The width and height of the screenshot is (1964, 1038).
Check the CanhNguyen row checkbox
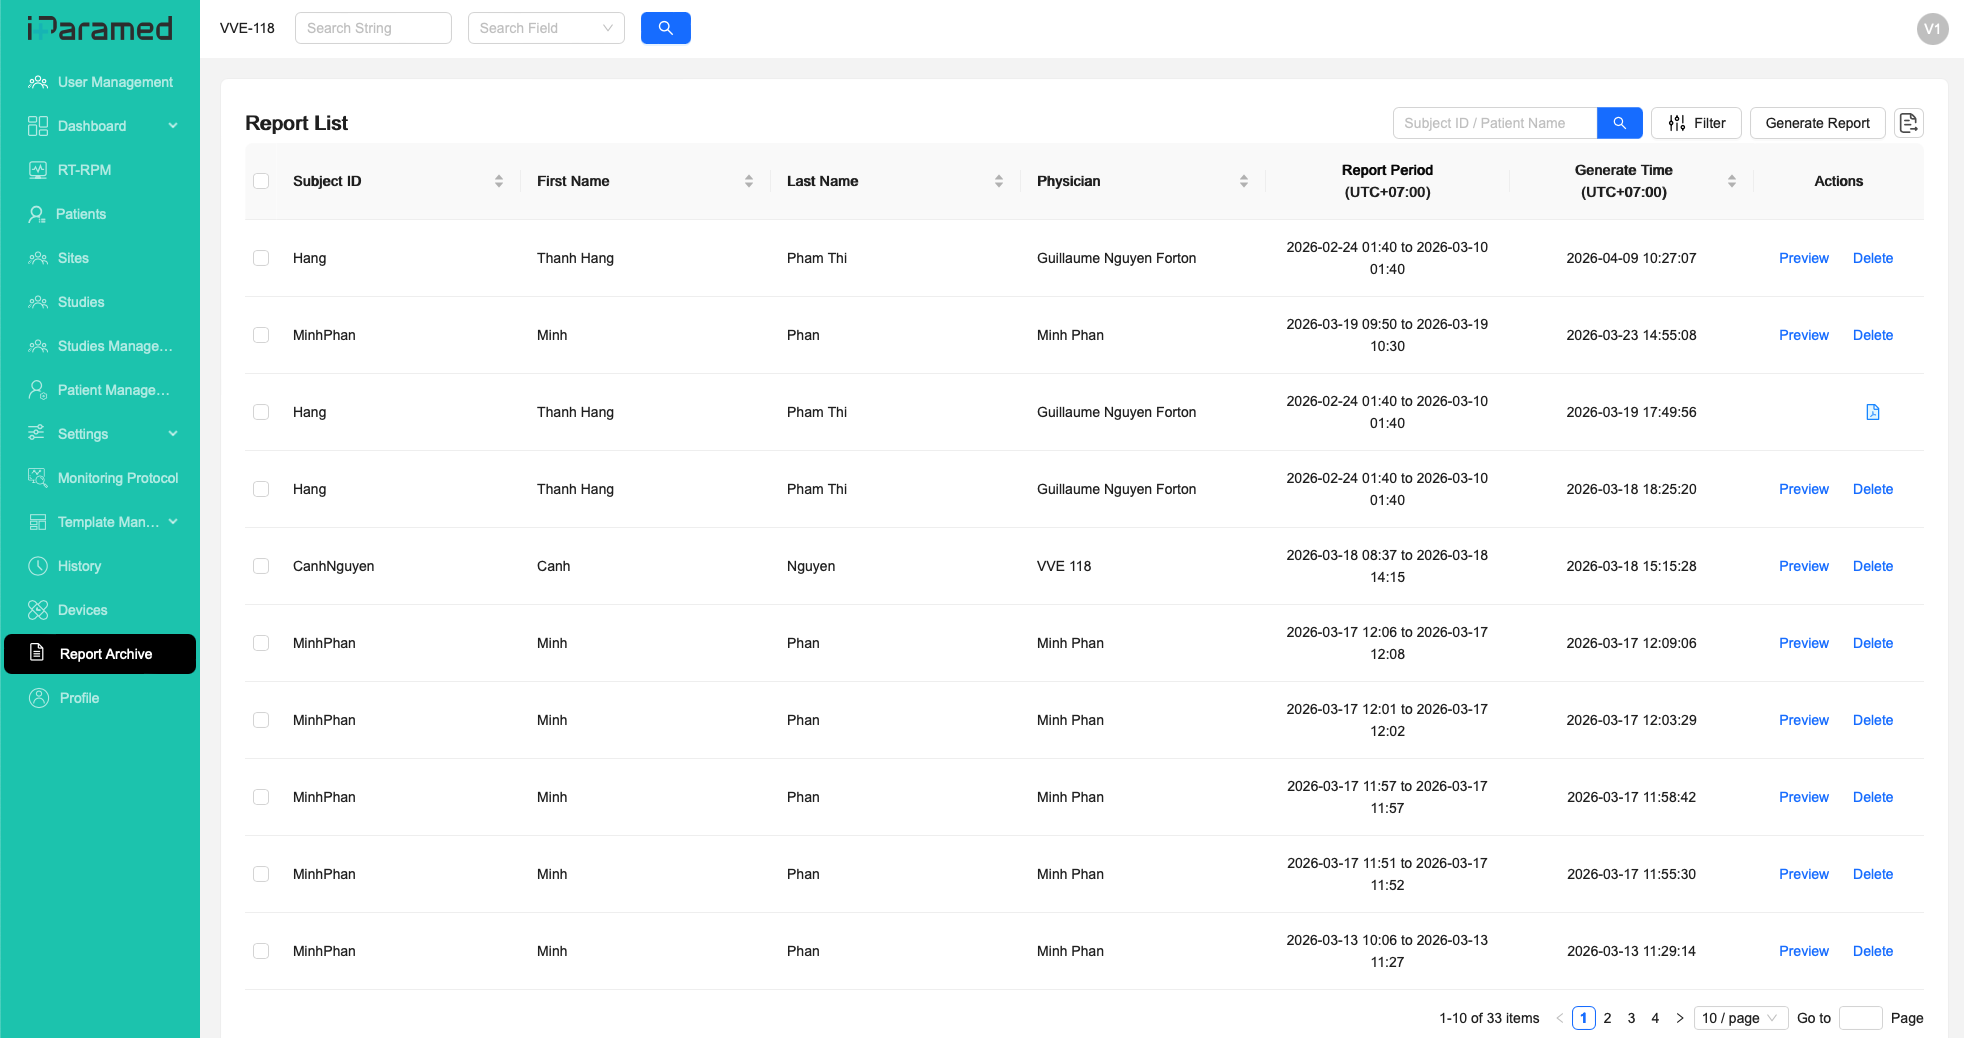[261, 566]
